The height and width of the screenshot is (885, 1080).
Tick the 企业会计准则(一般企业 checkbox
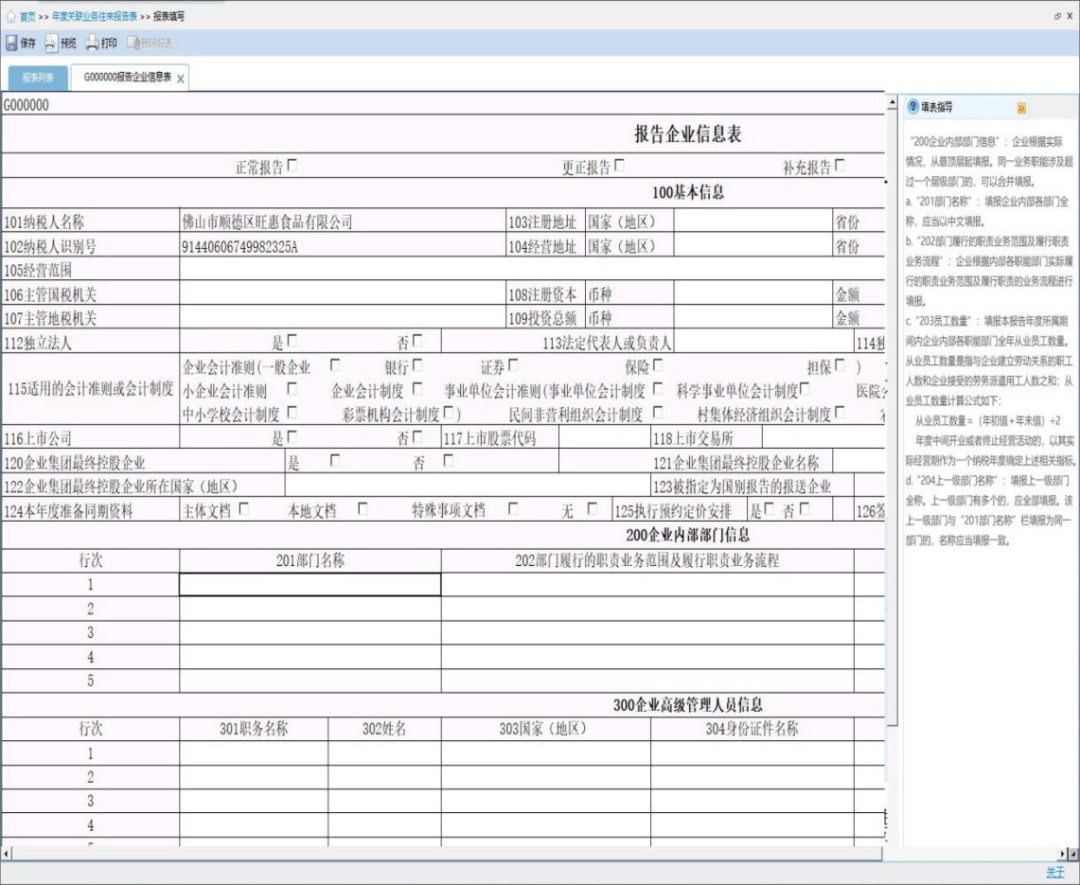click(x=335, y=365)
